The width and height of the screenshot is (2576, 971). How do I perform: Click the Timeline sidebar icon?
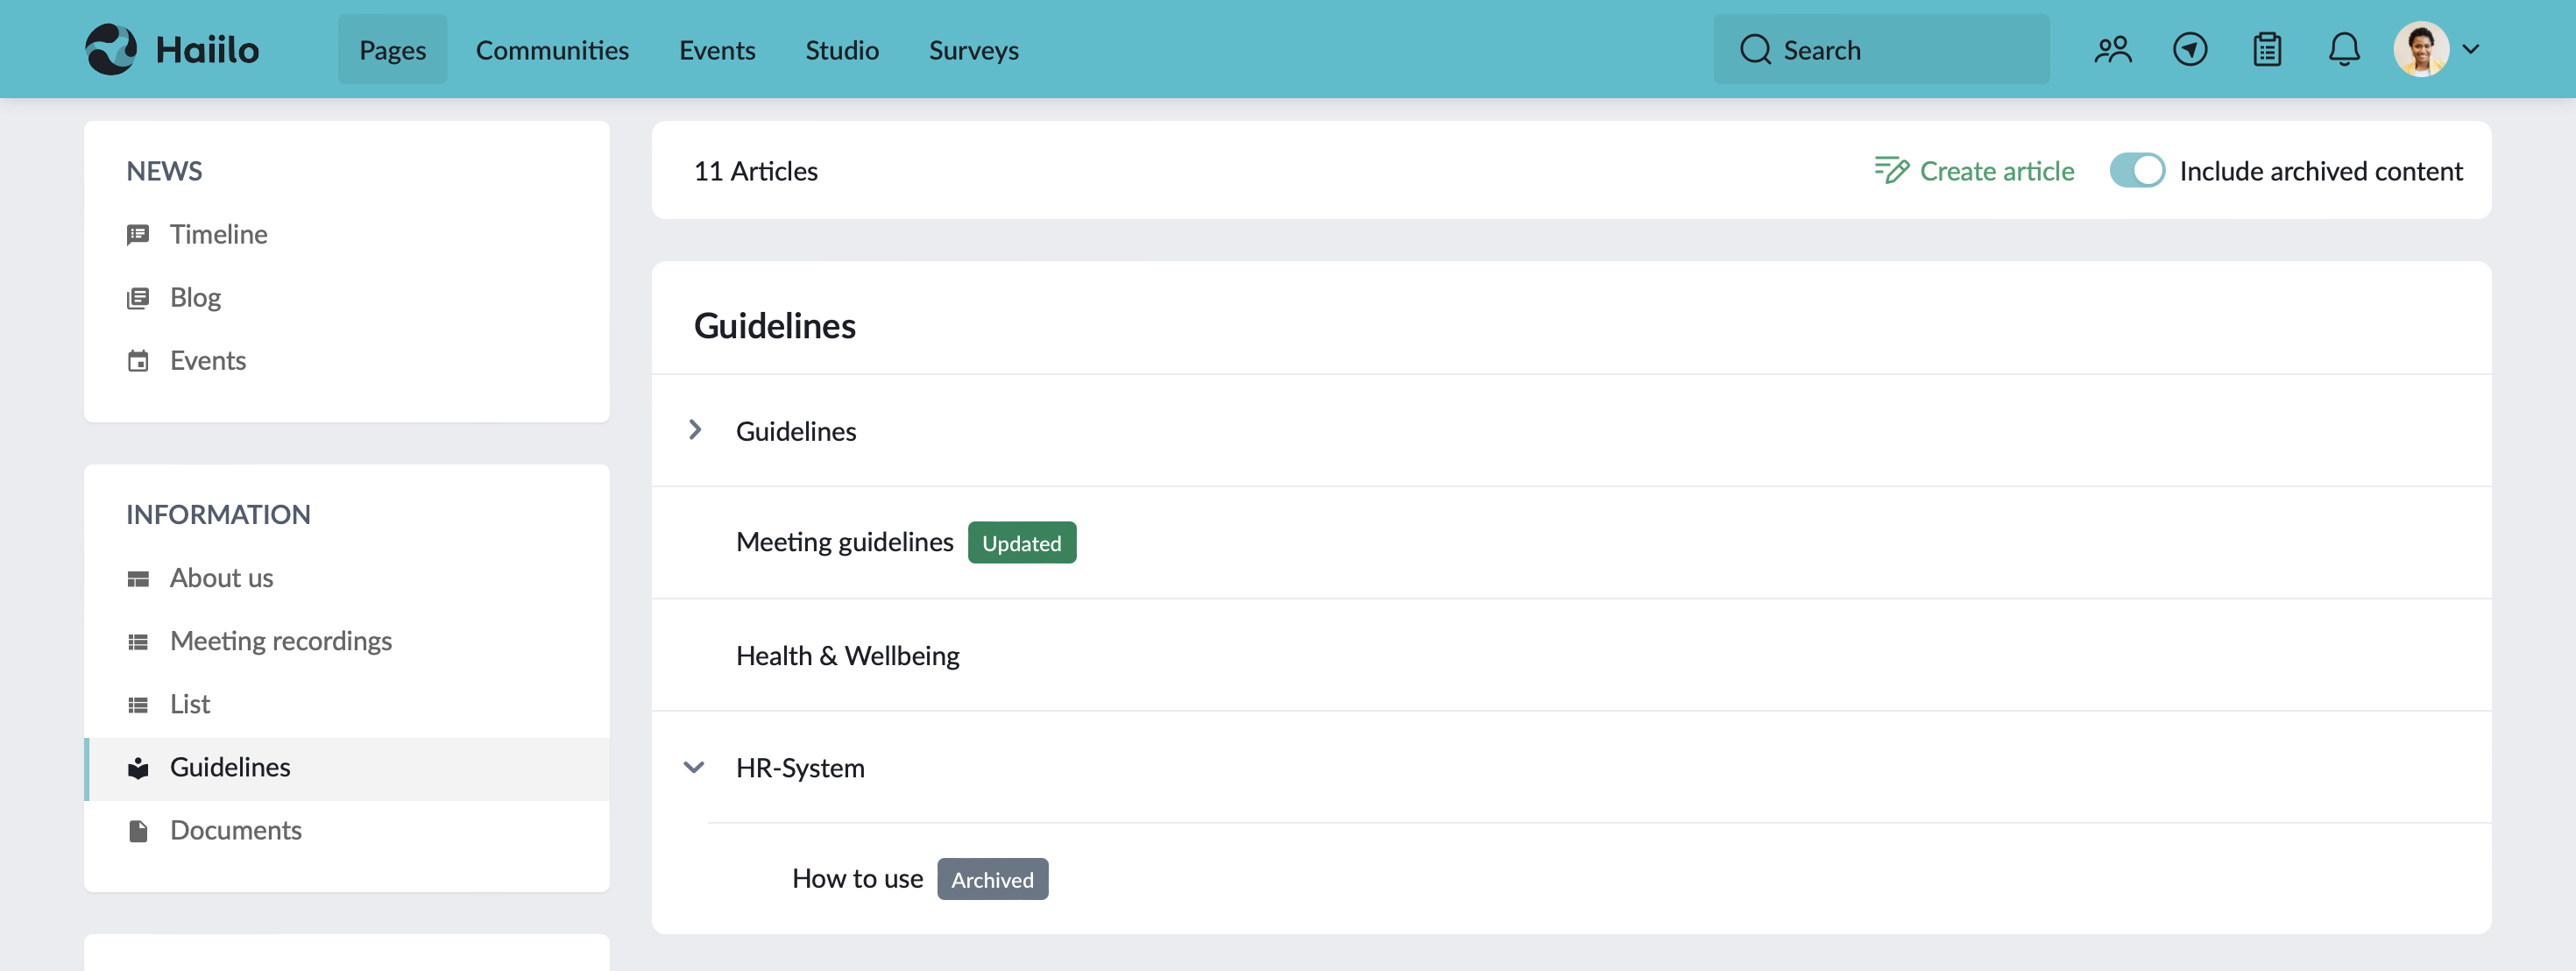(138, 234)
